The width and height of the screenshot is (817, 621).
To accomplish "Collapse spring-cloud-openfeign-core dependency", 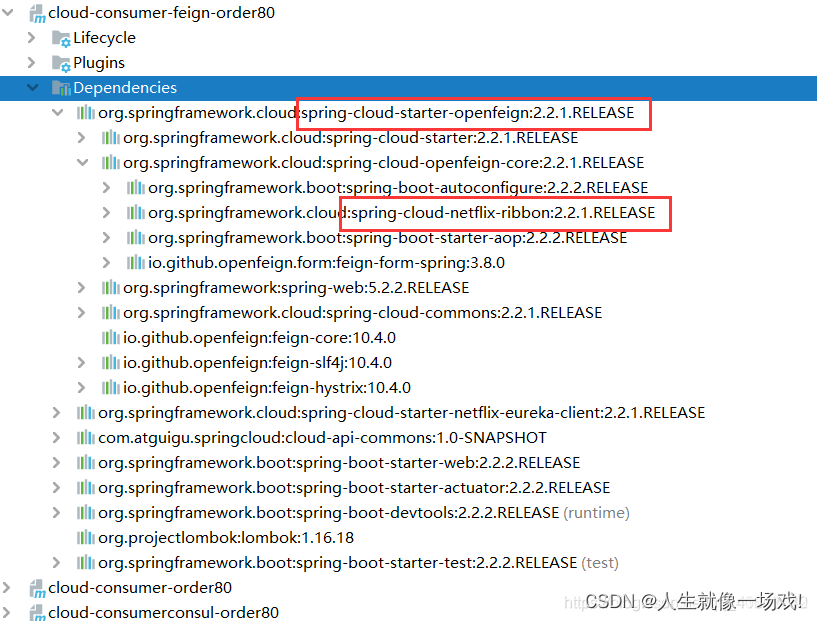I will (x=82, y=163).
